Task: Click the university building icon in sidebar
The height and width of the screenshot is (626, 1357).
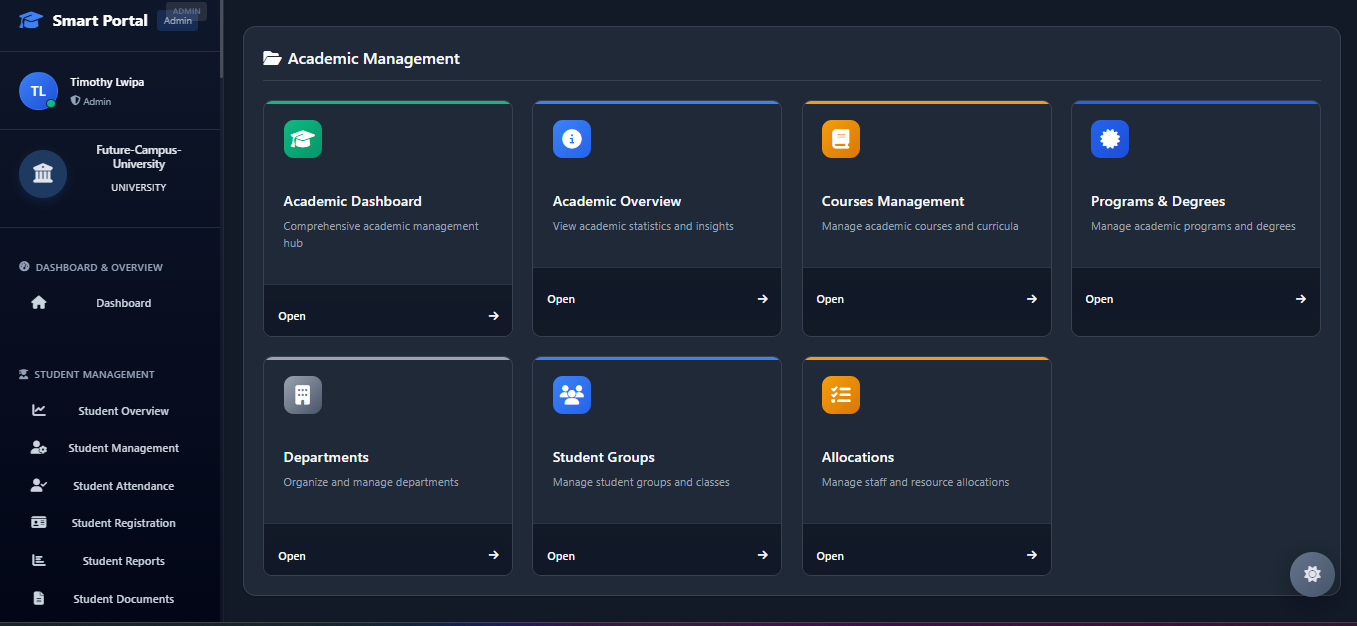Action: click(43, 174)
